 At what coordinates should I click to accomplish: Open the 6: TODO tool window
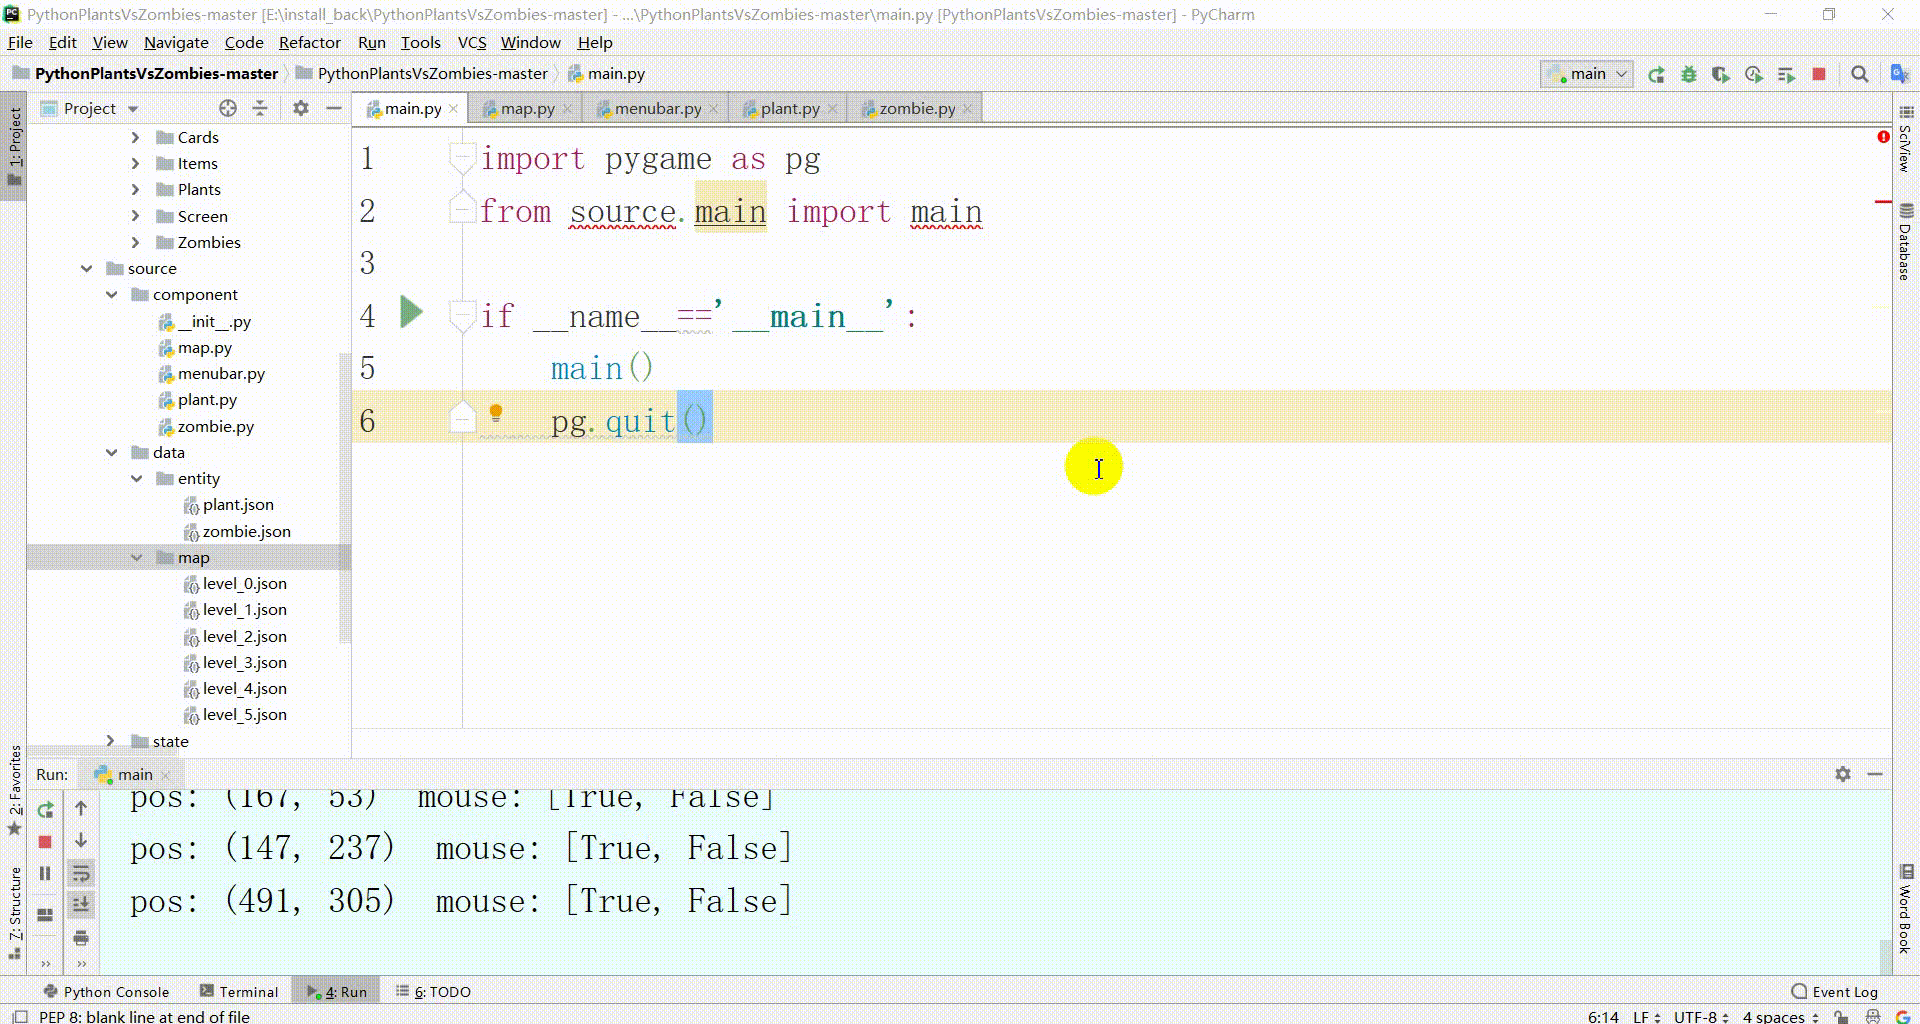(433, 991)
